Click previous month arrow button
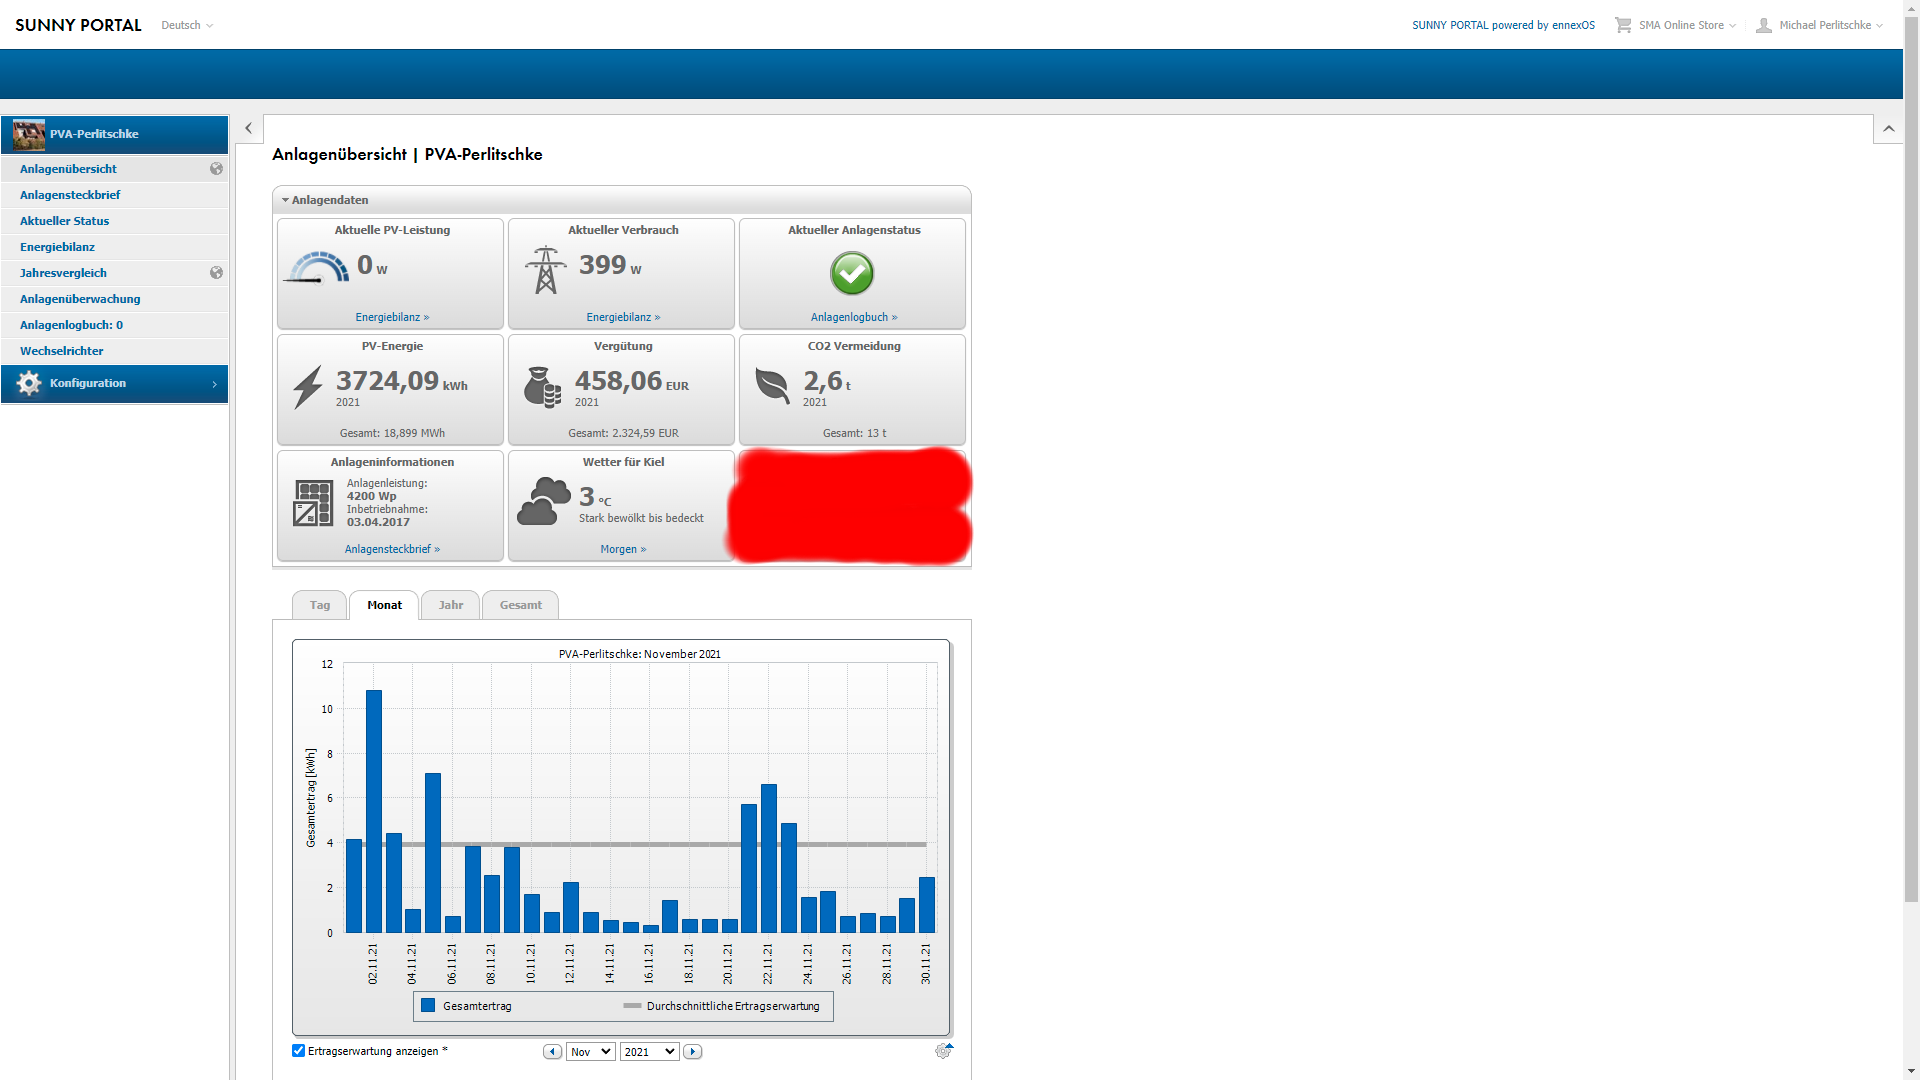This screenshot has height=1080, width=1920. [552, 1052]
